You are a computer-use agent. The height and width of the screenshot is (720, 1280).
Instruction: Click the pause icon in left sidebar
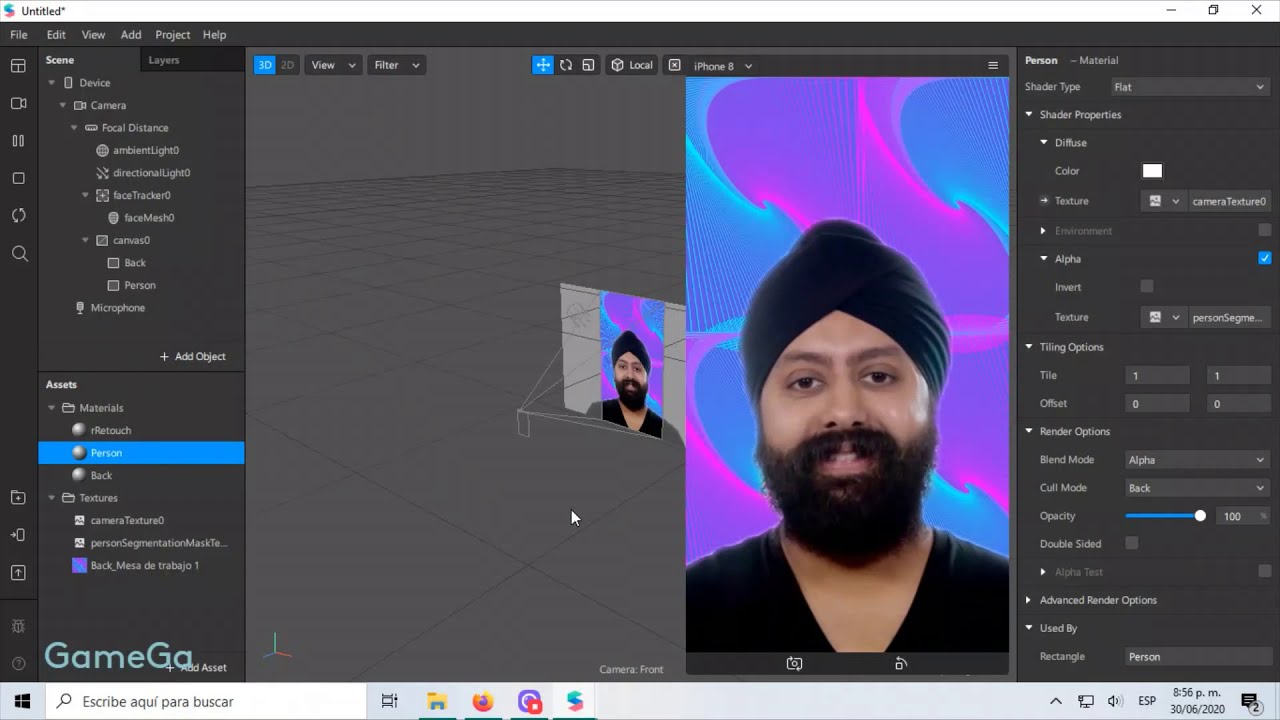click(18, 141)
